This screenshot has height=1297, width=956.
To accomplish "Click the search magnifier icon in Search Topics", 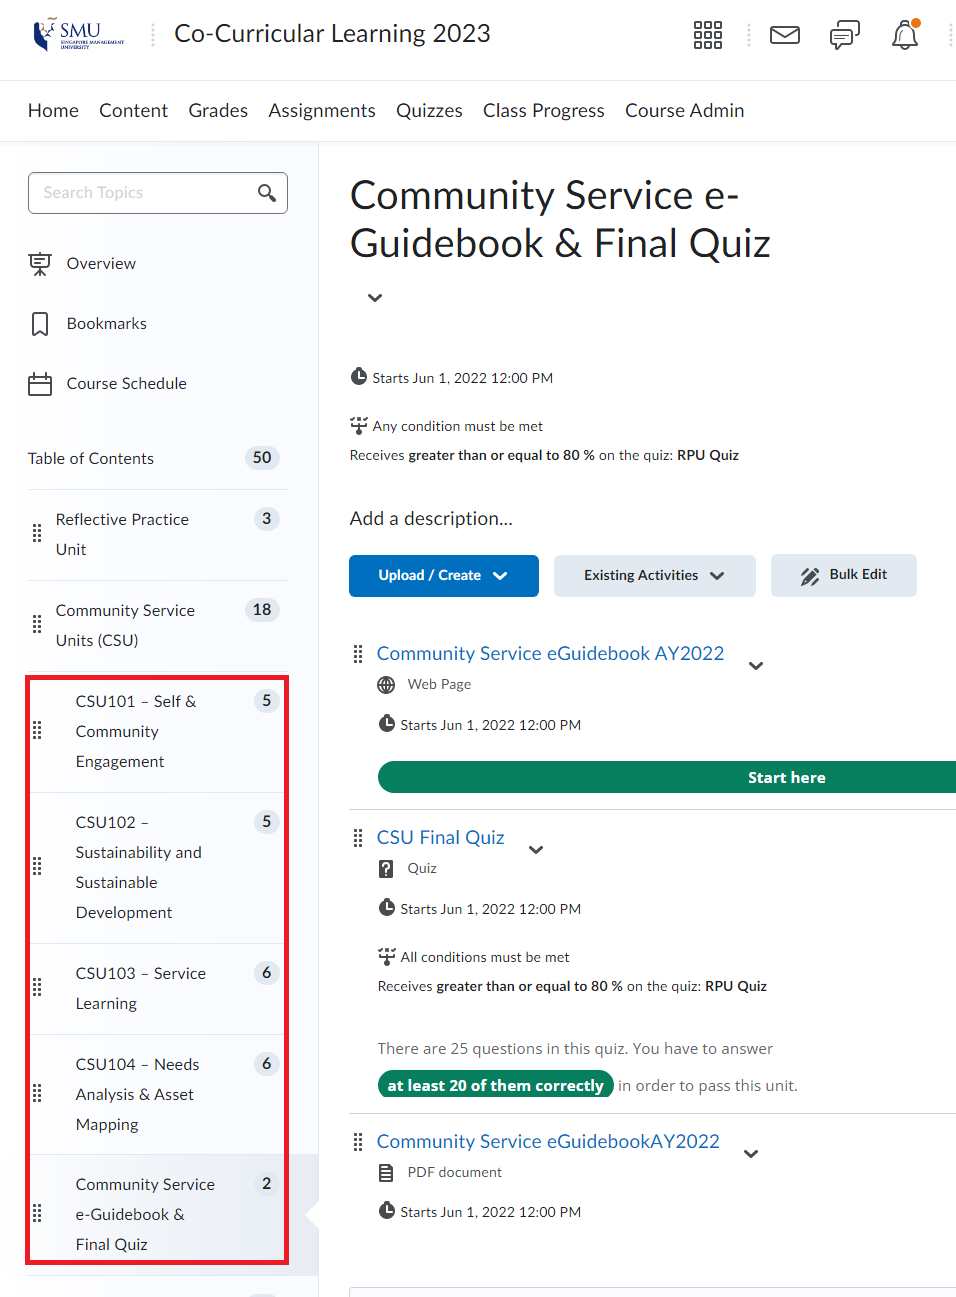I will pos(267,193).
